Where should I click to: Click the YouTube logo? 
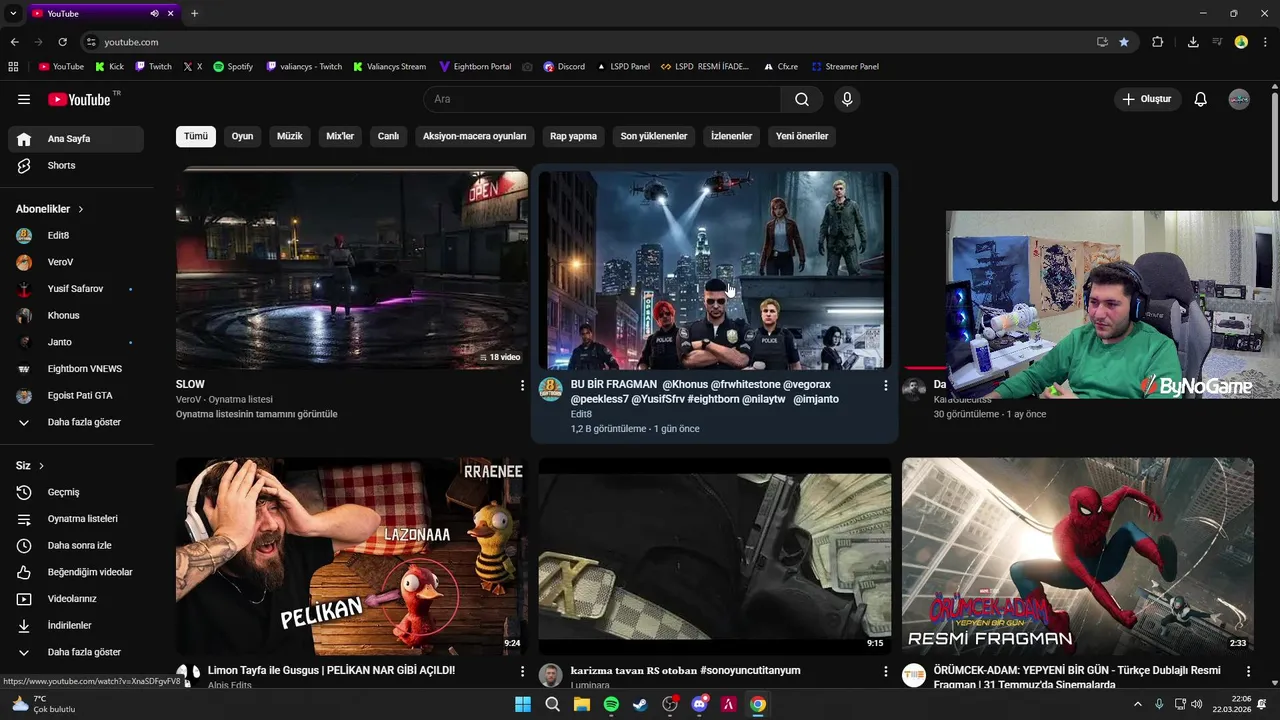click(x=80, y=99)
